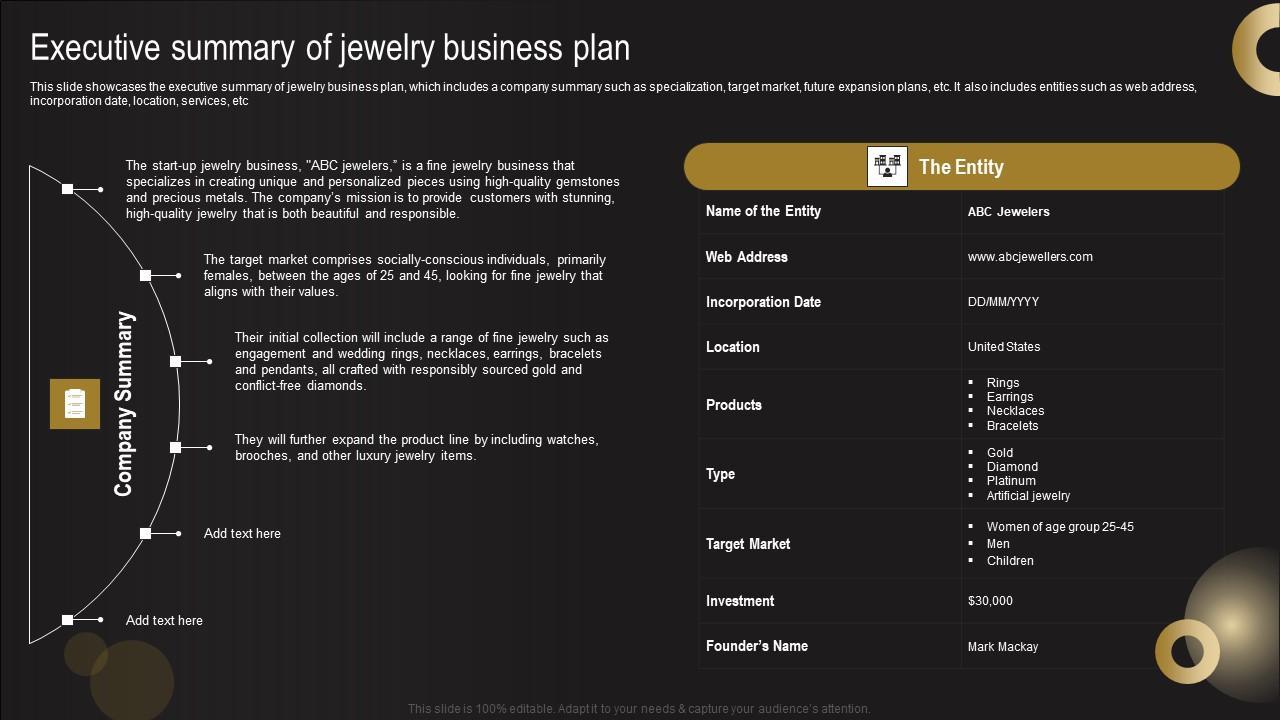Select the 'Founder's Name' row label

click(757, 646)
